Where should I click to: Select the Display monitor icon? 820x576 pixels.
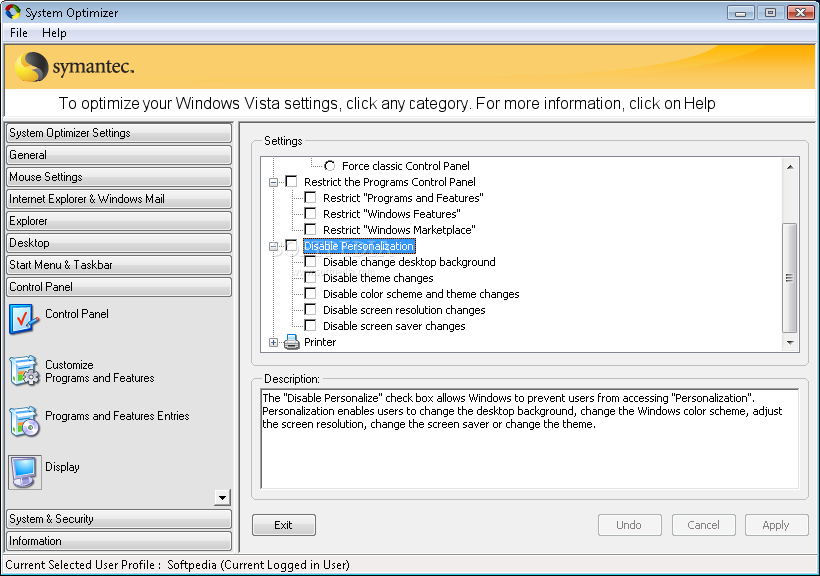pos(25,472)
